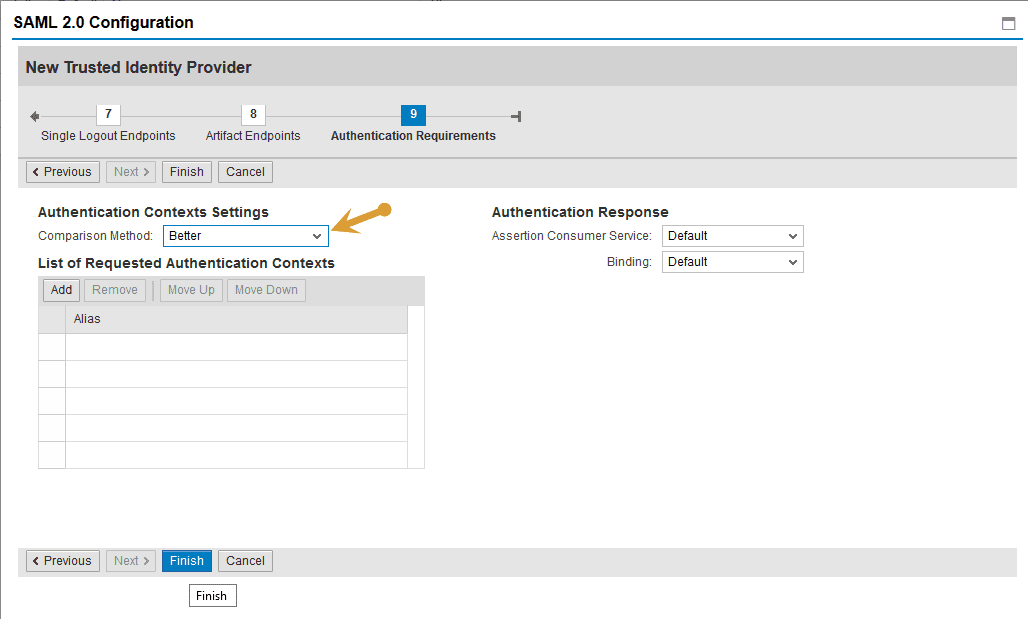Click the roadmap end marker icon
The width and height of the screenshot is (1028, 619).
pos(516,116)
